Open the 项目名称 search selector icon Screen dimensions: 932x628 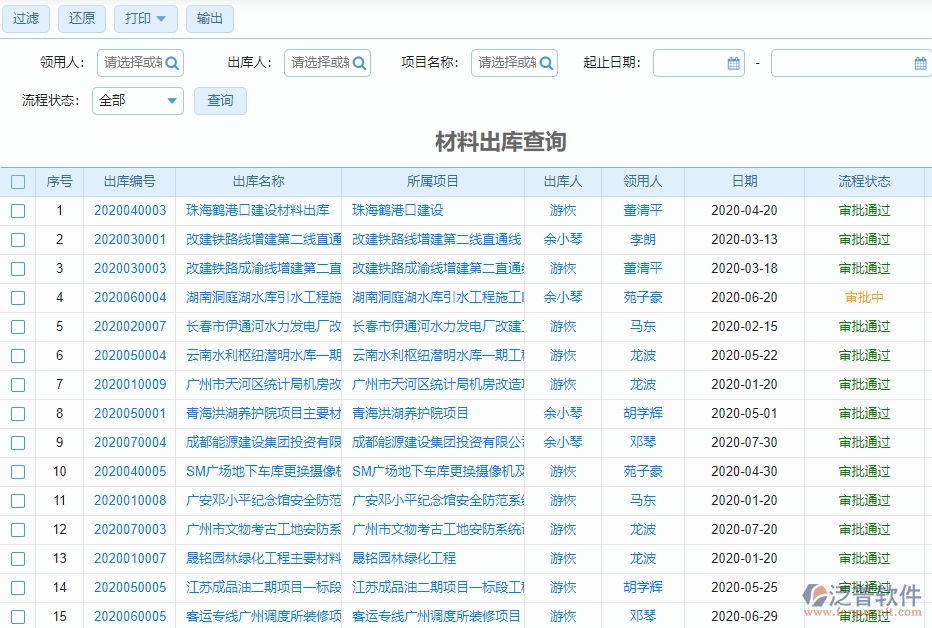tap(545, 62)
